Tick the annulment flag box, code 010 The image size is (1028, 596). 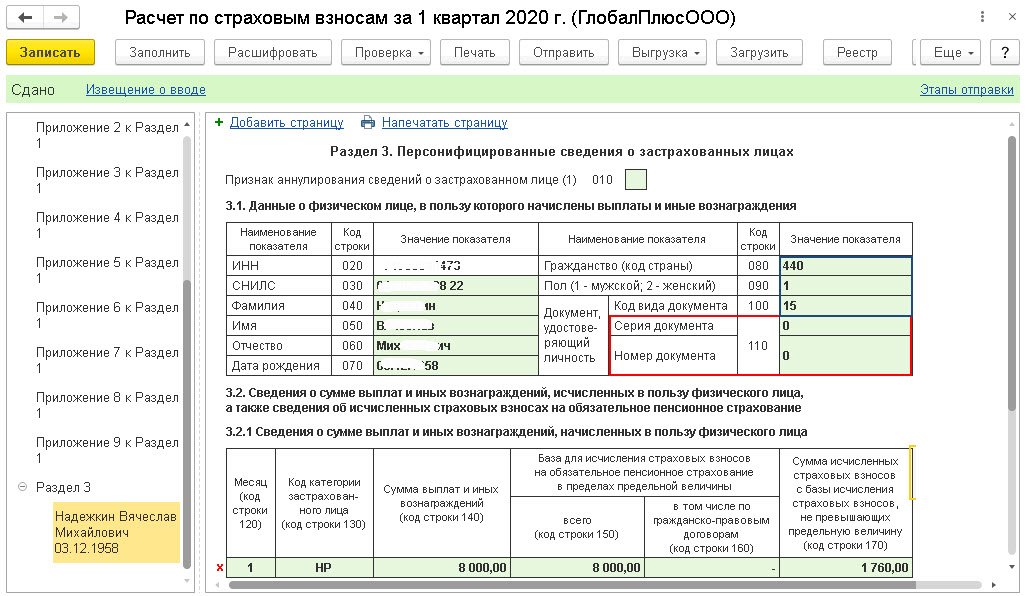click(636, 179)
